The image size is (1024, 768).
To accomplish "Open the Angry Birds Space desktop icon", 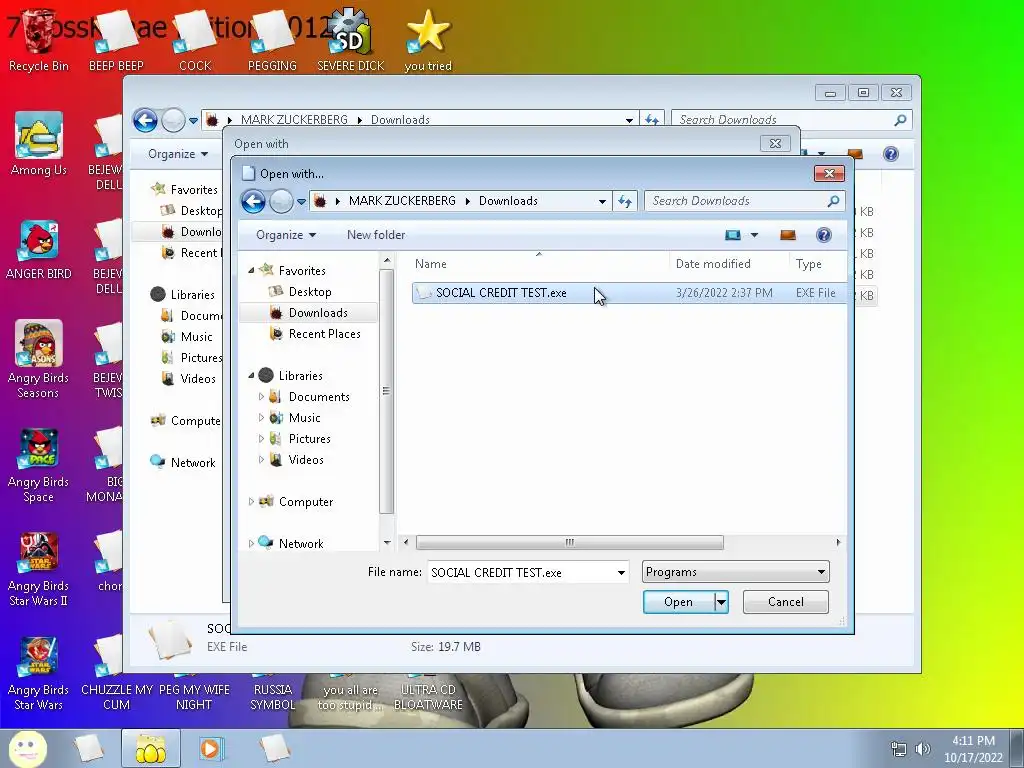I will (39, 464).
